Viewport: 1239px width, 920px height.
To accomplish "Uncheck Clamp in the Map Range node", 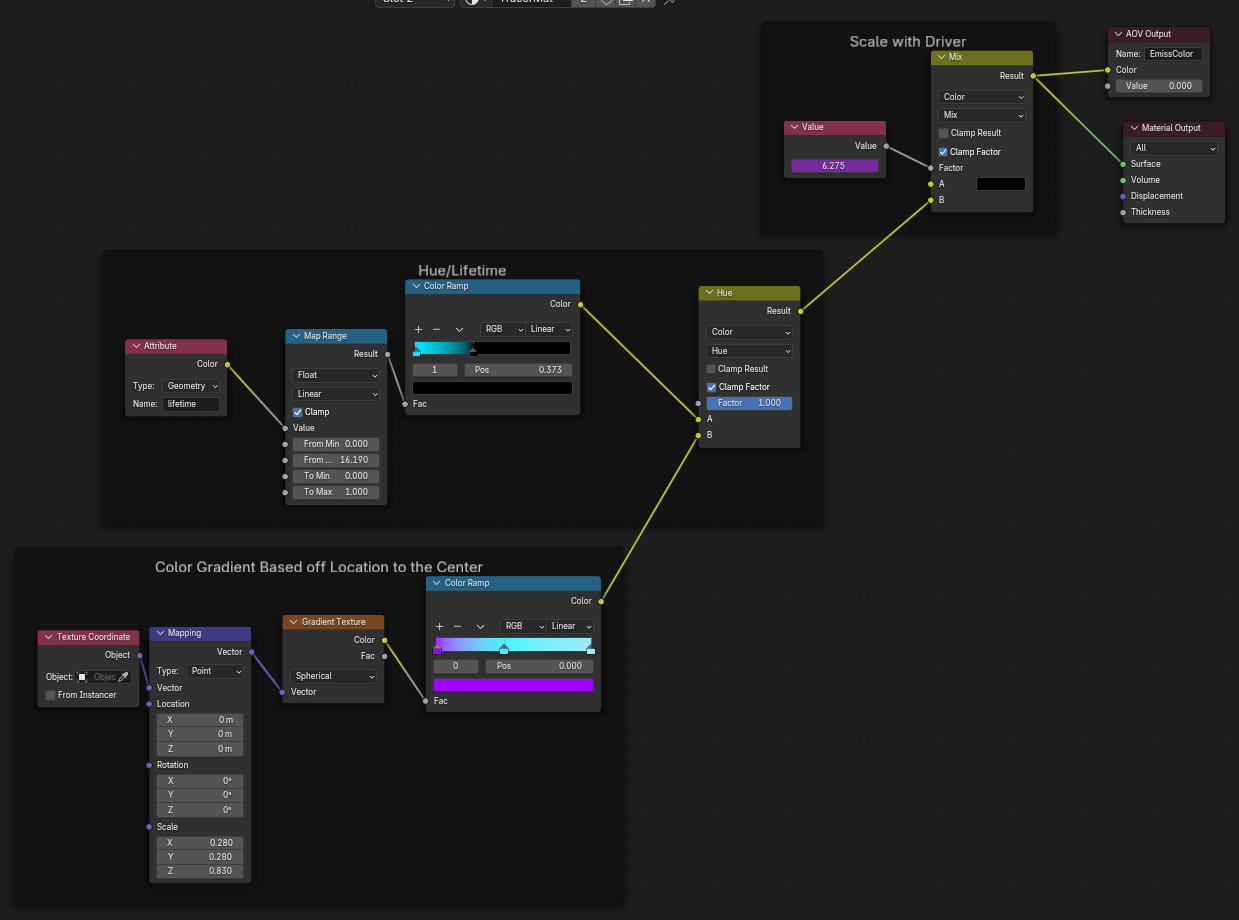I will 297,412.
